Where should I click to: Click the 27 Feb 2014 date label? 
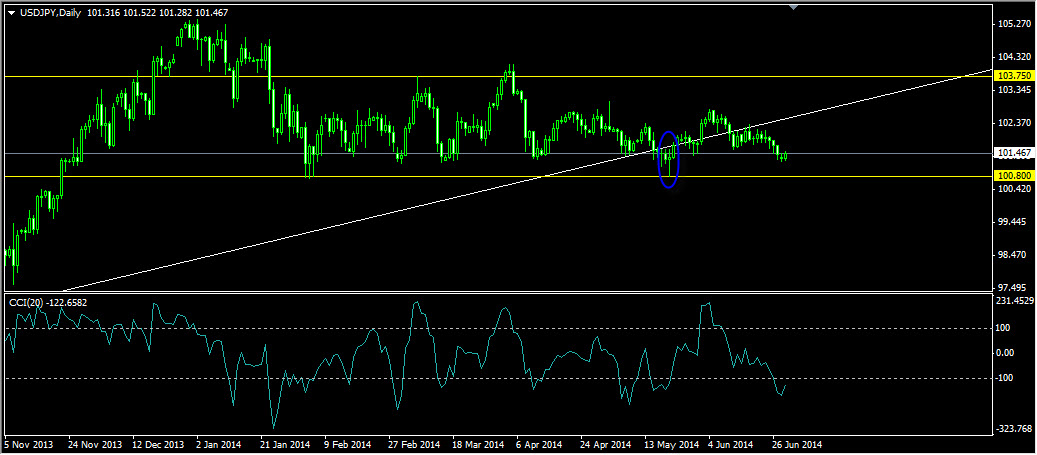[x=414, y=444]
